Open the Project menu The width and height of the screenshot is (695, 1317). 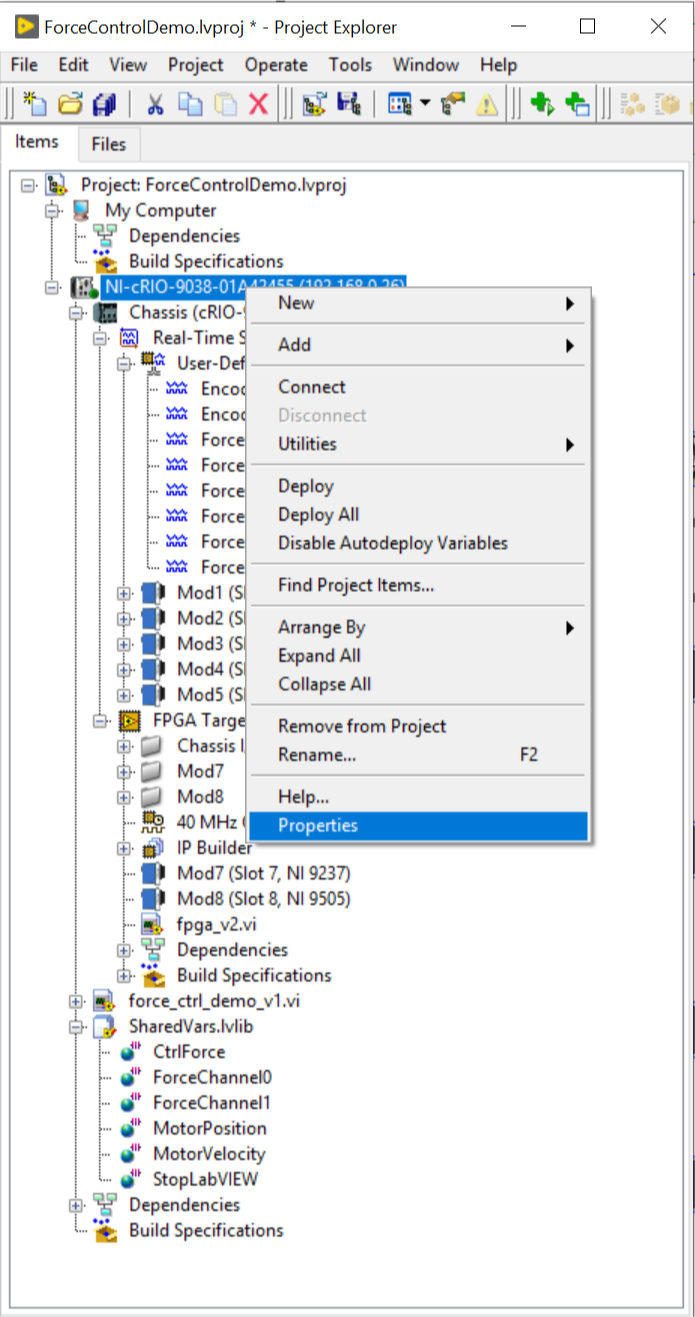(x=196, y=65)
